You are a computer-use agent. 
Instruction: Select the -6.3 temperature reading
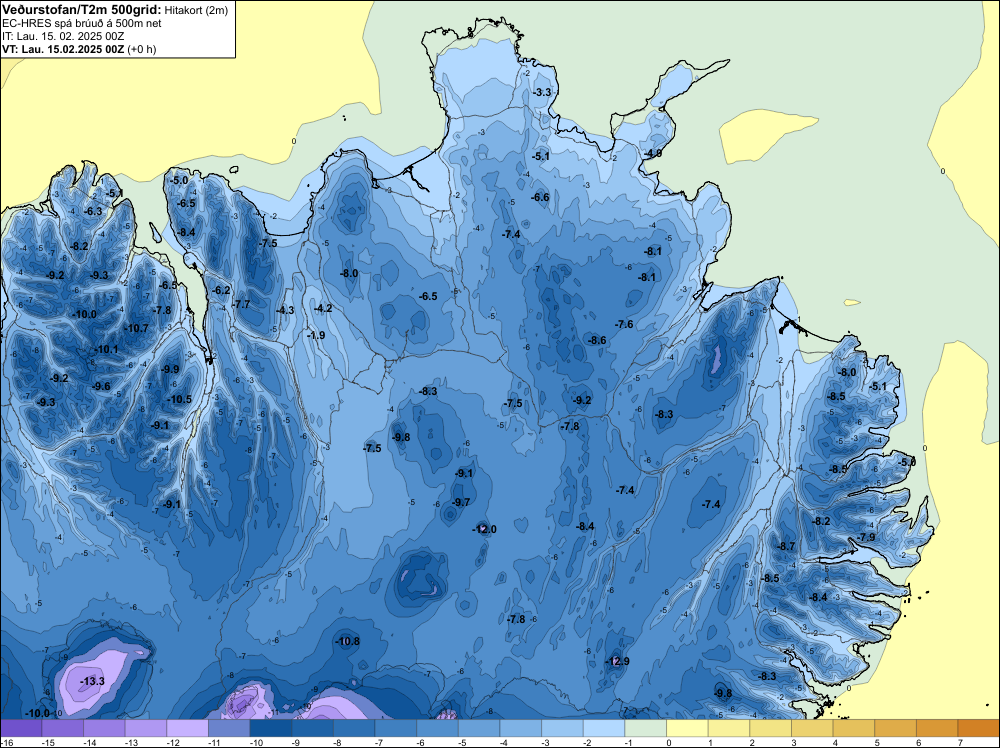[x=92, y=211]
